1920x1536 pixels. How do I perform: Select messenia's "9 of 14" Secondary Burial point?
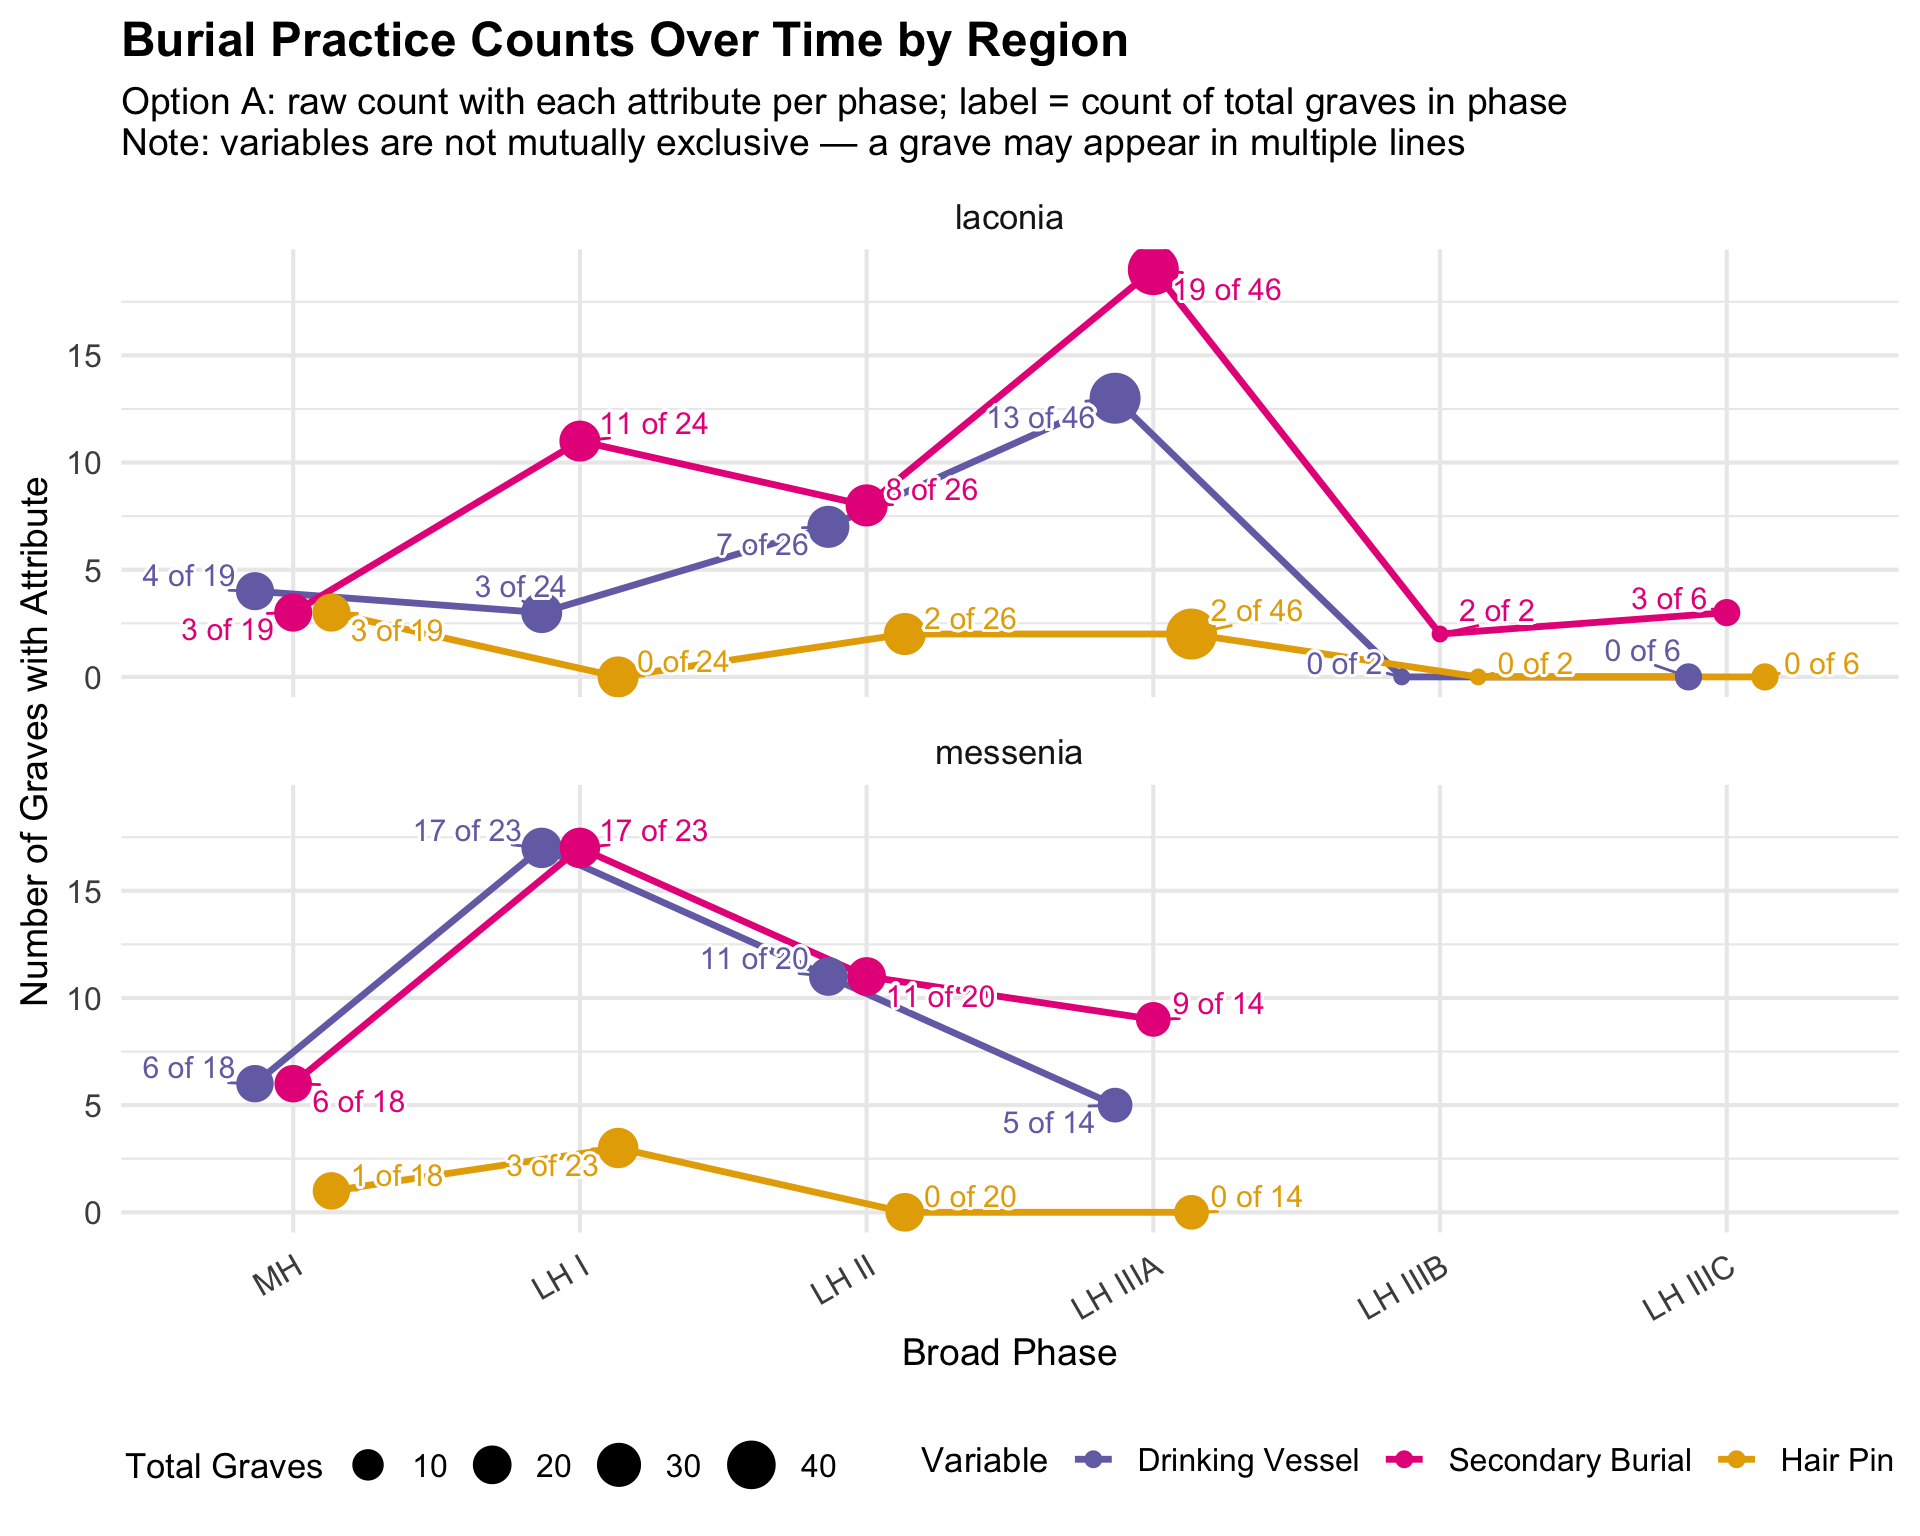(1153, 1020)
